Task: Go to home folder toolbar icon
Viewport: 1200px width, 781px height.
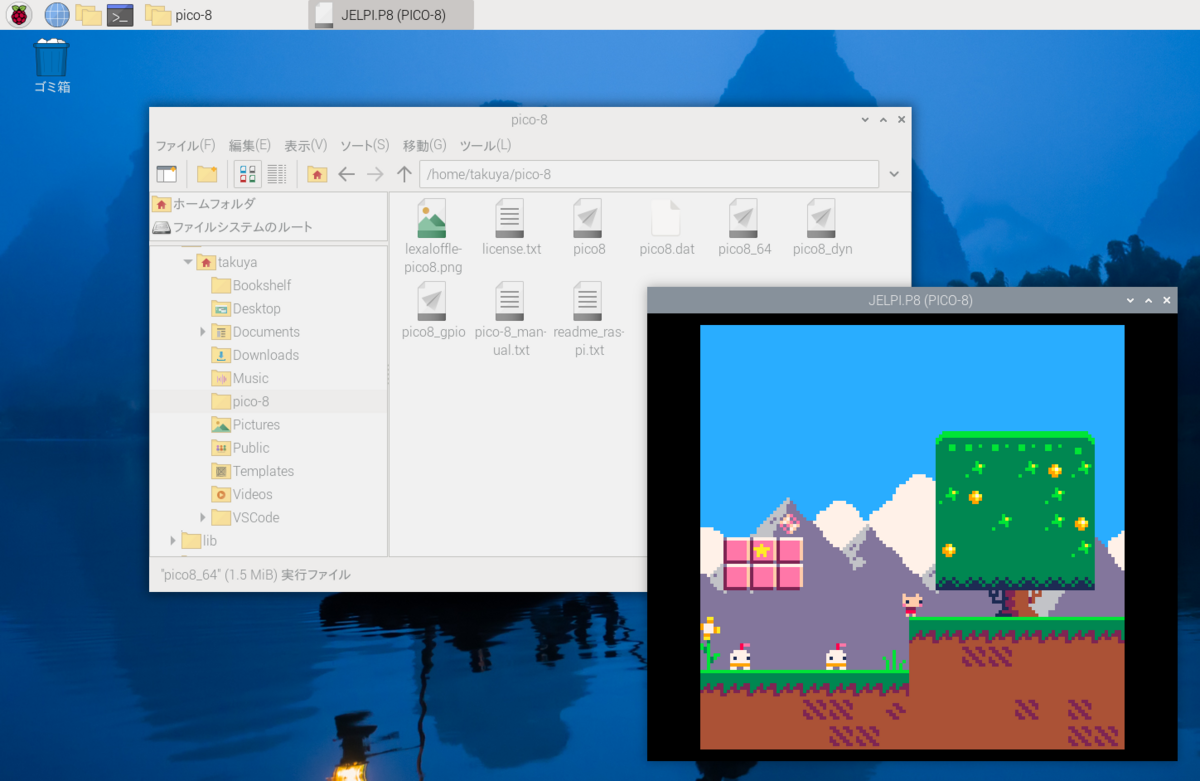Action: [x=317, y=174]
